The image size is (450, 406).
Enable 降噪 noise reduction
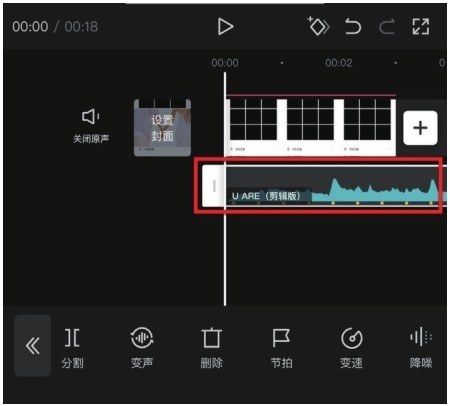(421, 348)
